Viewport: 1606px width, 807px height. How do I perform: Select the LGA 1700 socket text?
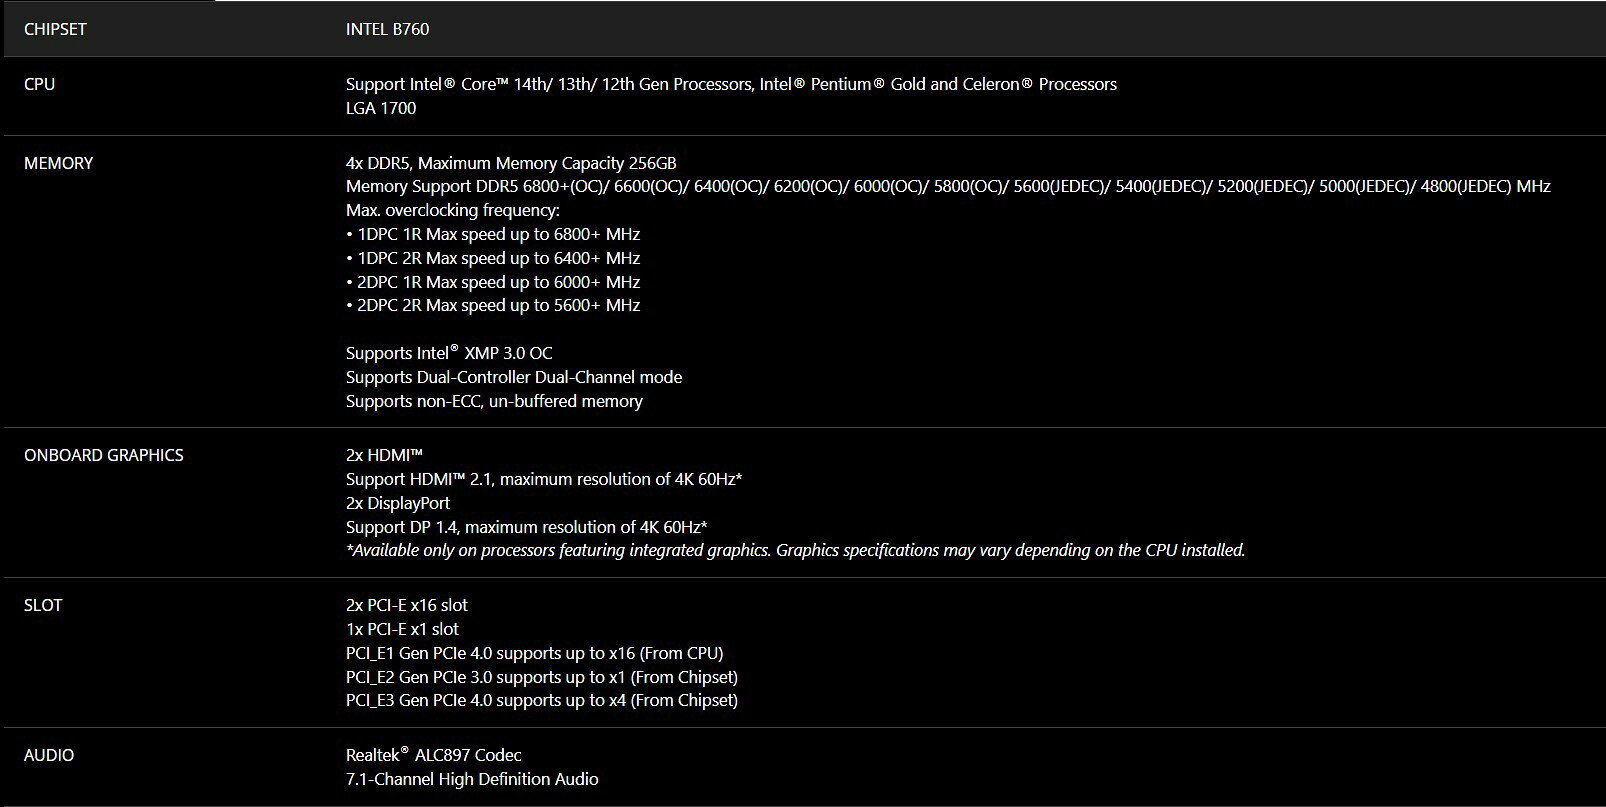click(381, 108)
